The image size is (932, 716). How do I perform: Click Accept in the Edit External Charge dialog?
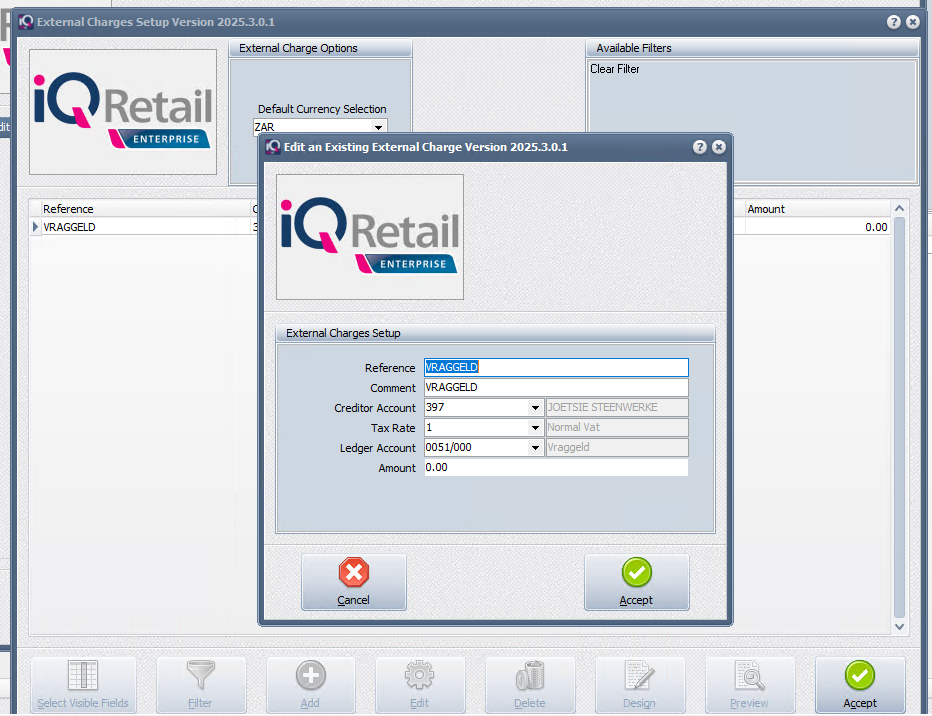tap(637, 582)
